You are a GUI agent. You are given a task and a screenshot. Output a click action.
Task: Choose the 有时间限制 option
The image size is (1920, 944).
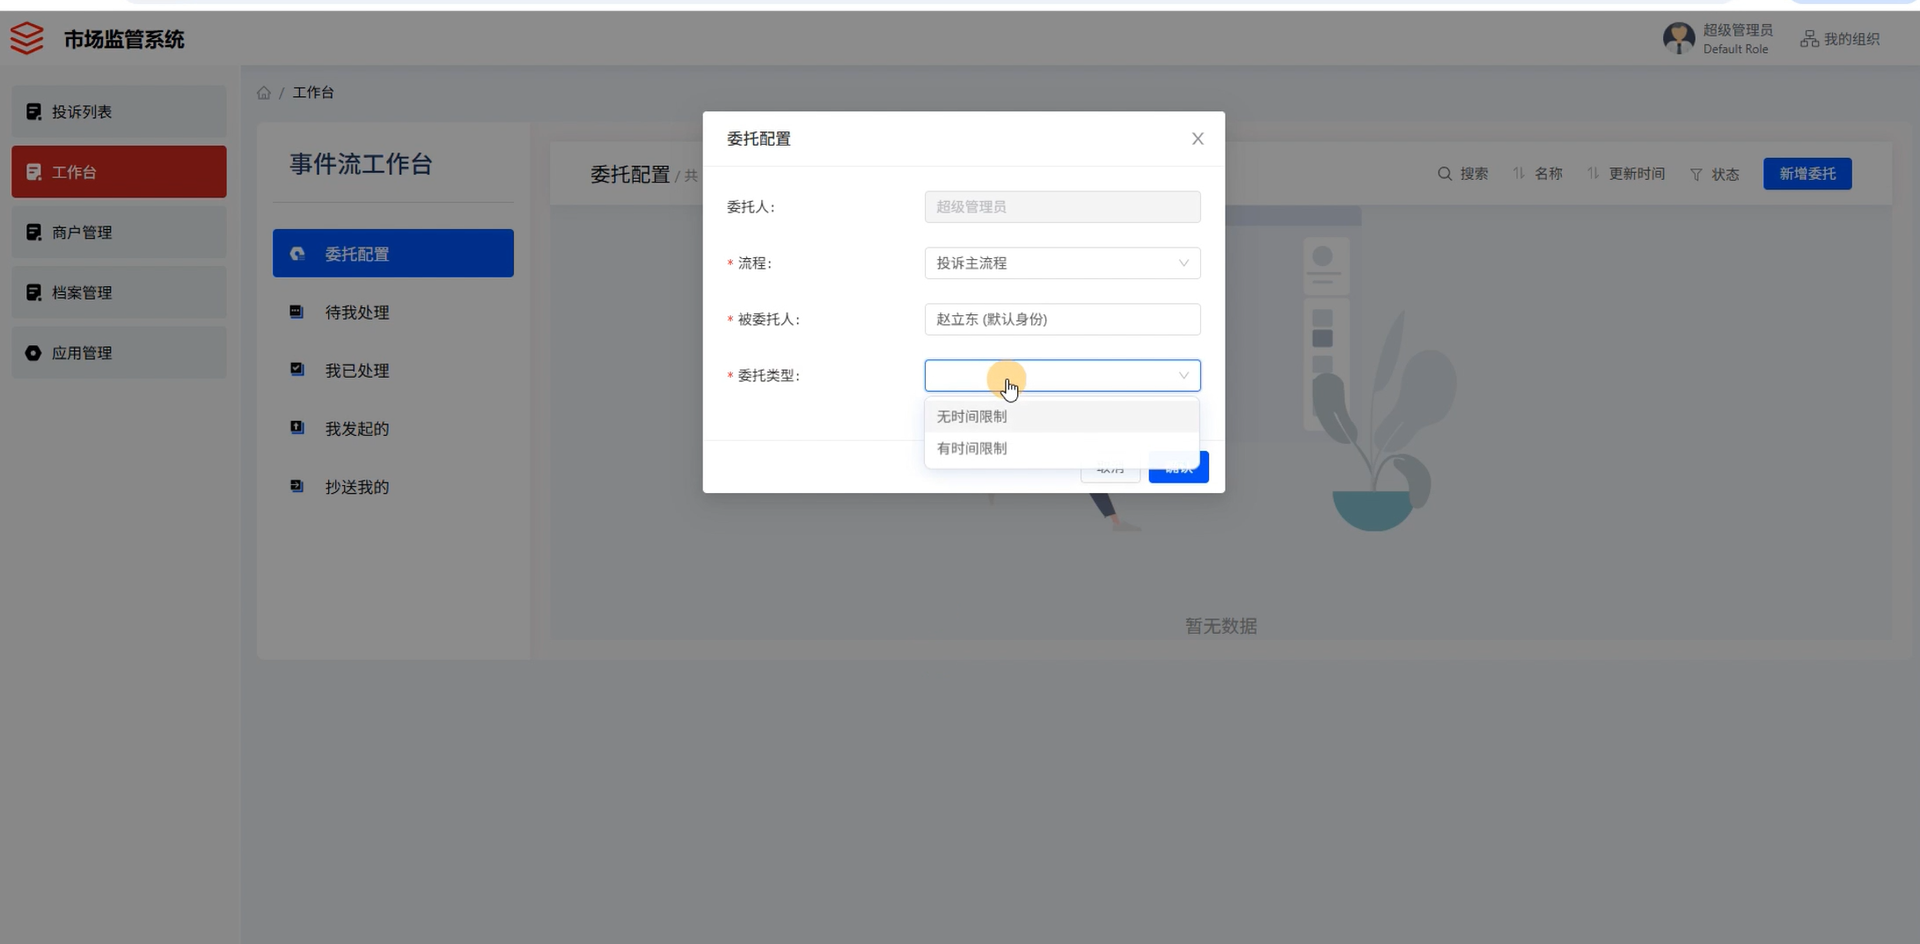point(1062,448)
